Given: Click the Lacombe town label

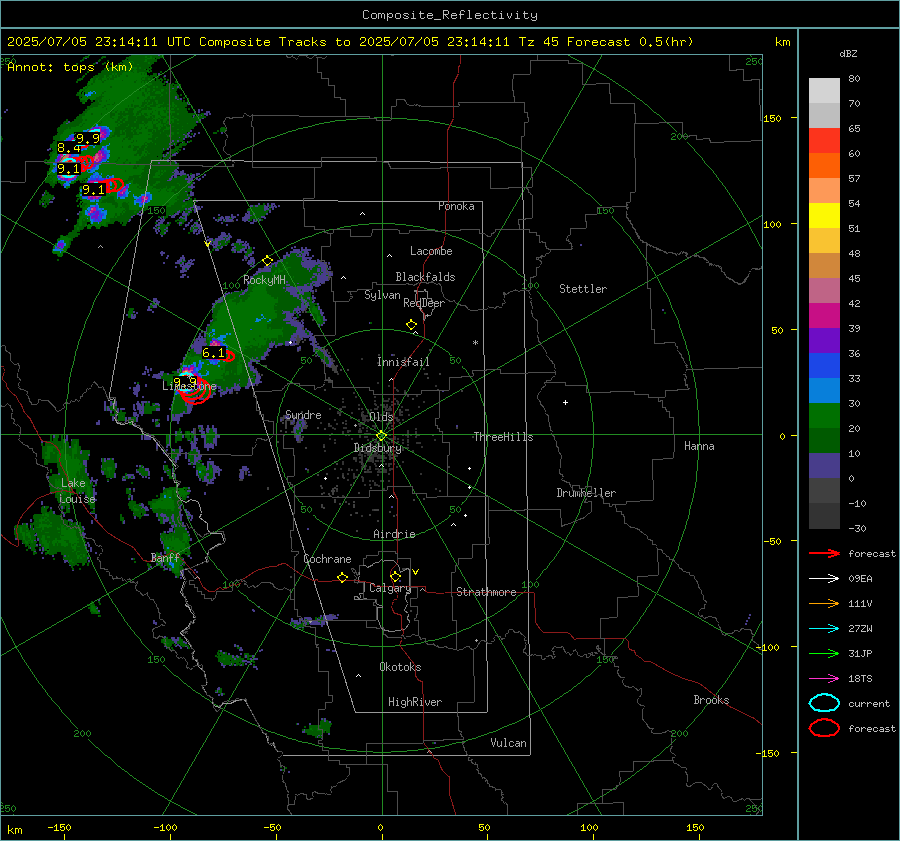Looking at the screenshot, I should pyautogui.click(x=431, y=251).
